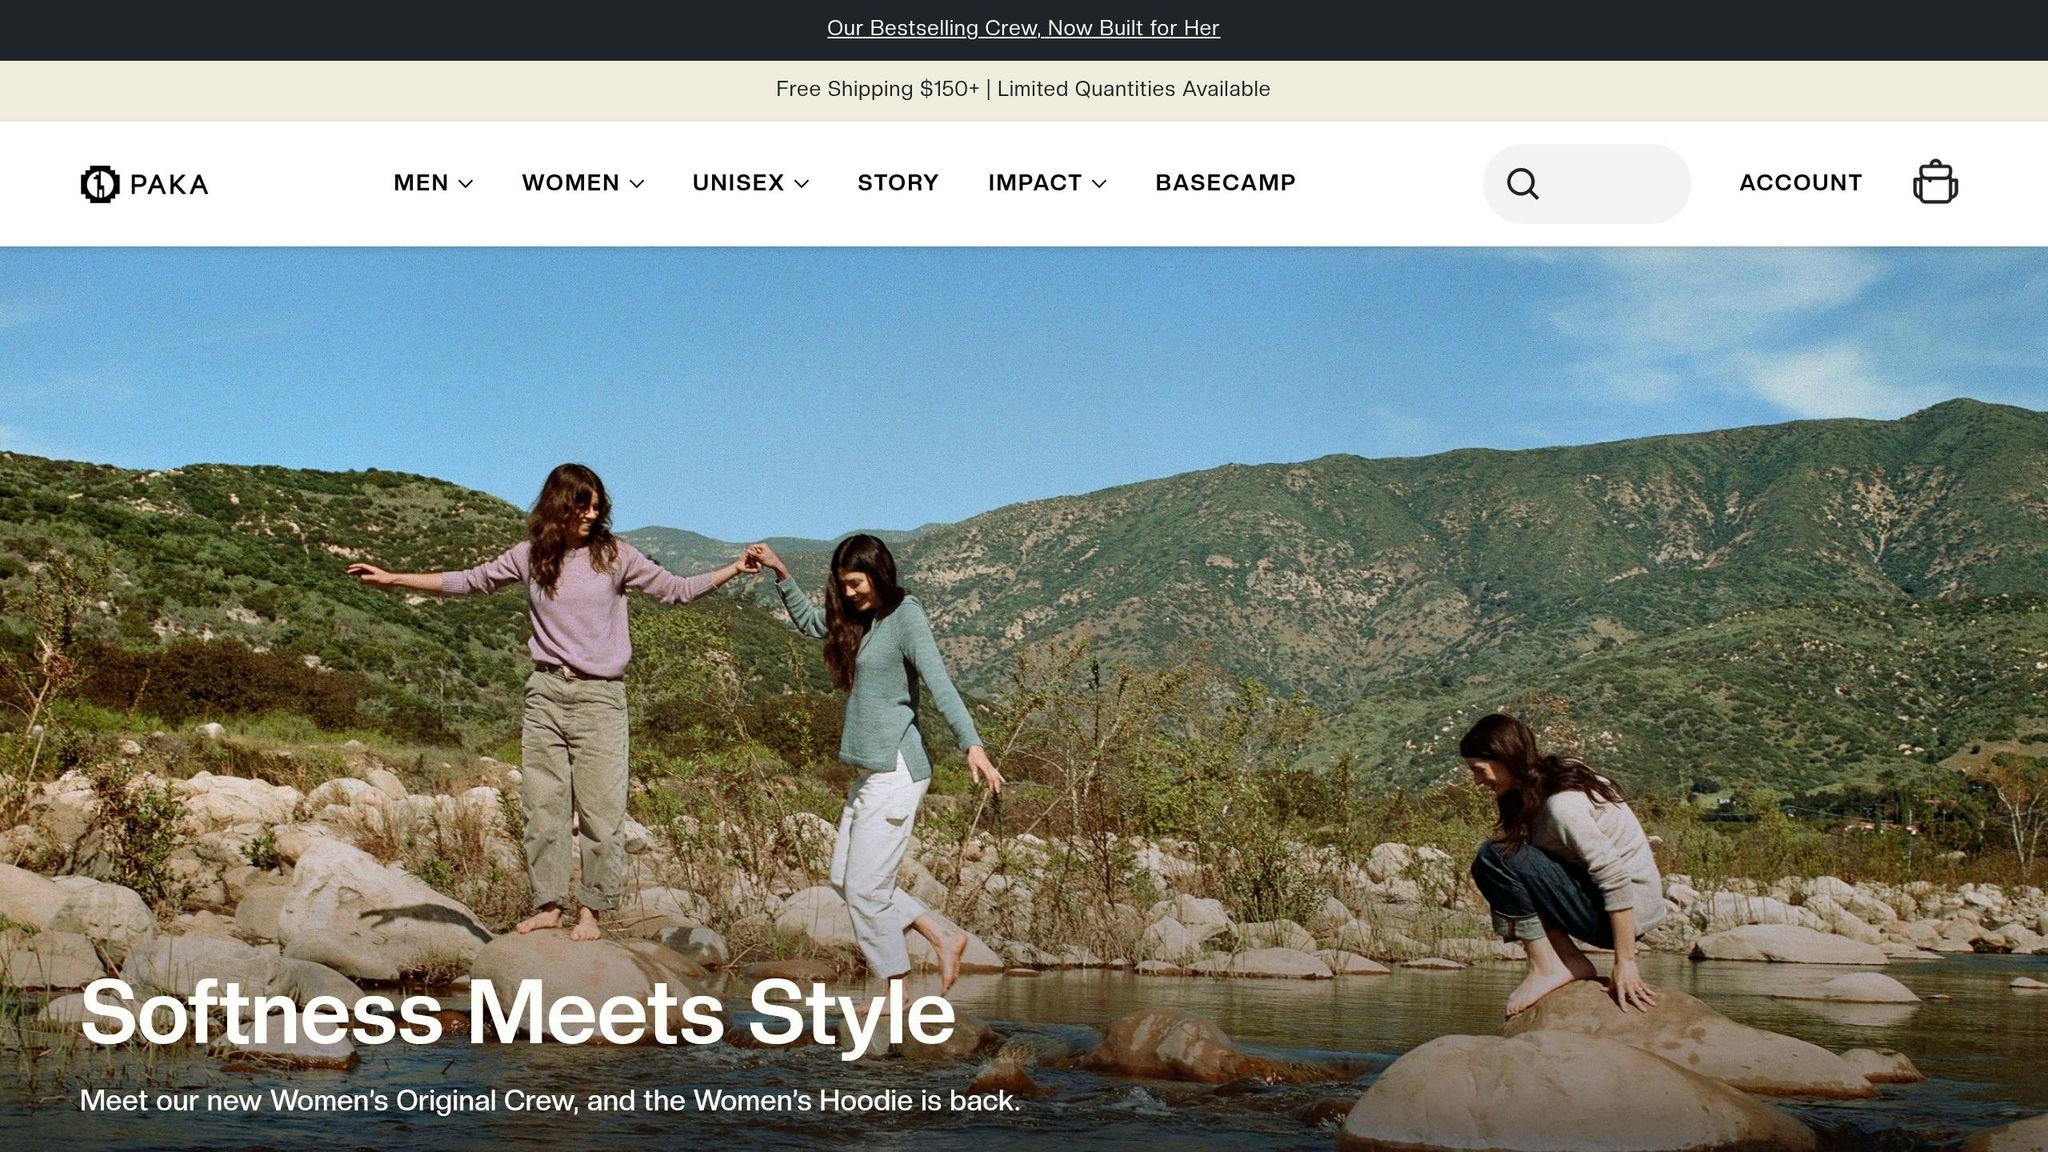The image size is (2048, 1152).
Task: Click the PAKA wordmark text
Action: 169,184
